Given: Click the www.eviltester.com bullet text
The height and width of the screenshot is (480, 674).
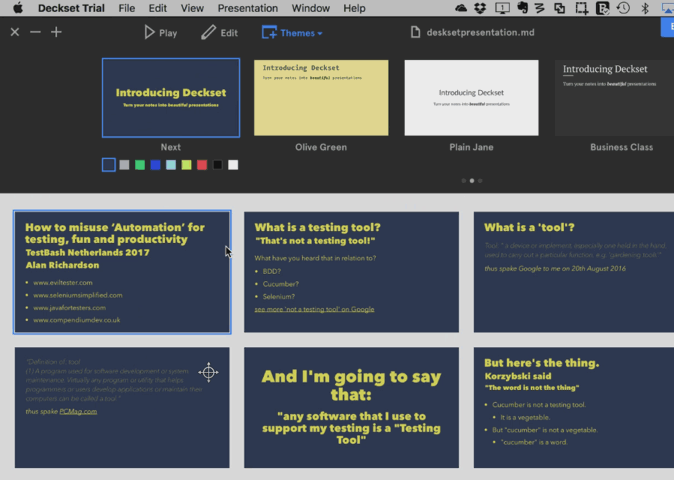Looking at the screenshot, I should click(63, 282).
